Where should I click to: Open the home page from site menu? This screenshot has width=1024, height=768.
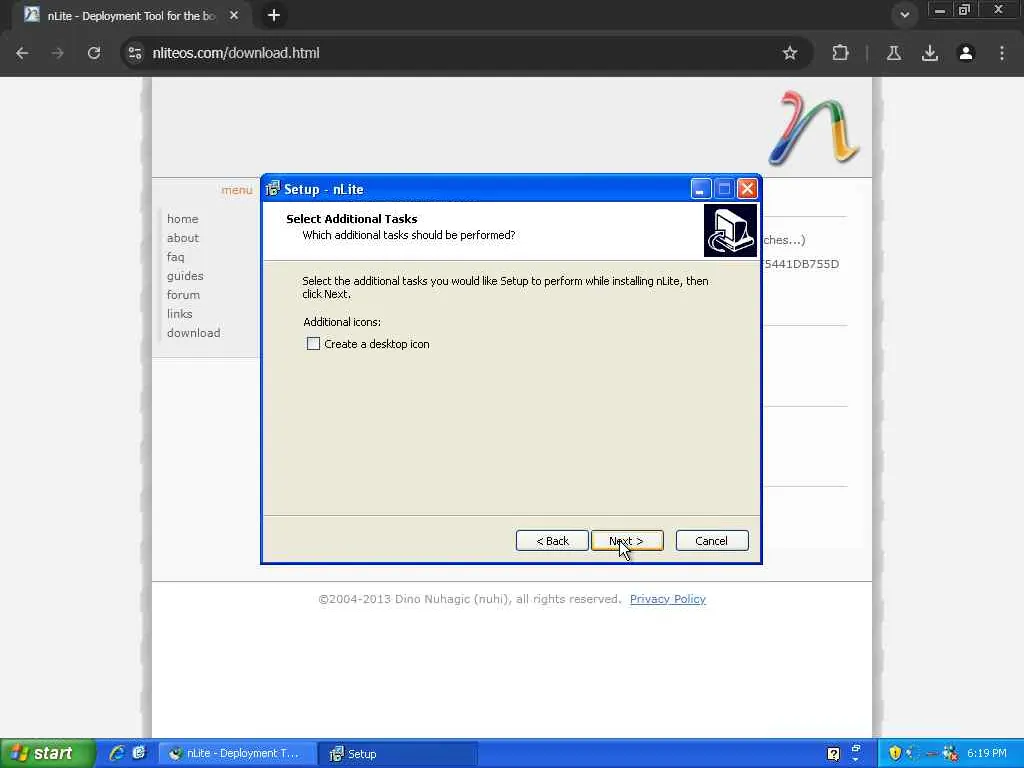pyautogui.click(x=182, y=219)
